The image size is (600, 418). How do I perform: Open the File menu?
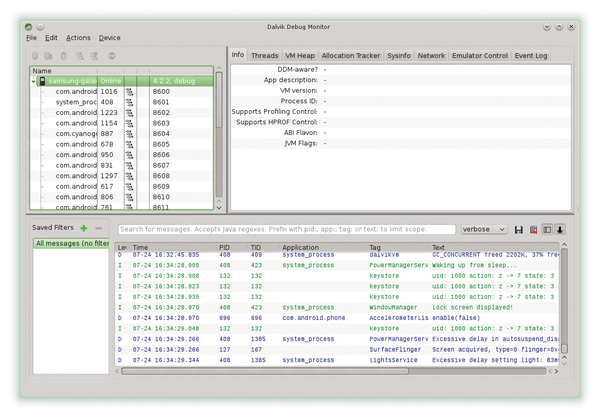point(31,38)
